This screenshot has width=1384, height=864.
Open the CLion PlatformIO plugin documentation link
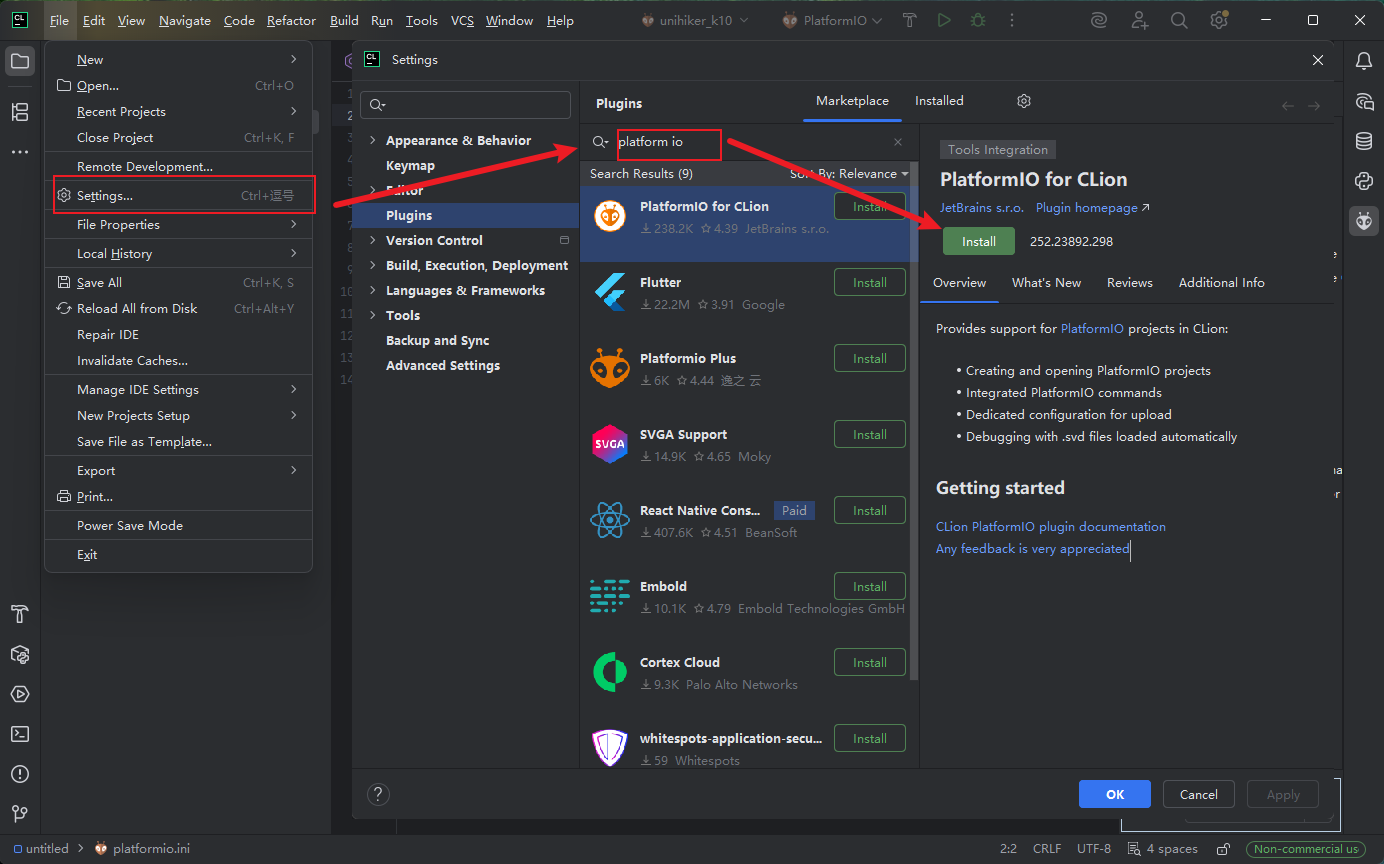1050,527
